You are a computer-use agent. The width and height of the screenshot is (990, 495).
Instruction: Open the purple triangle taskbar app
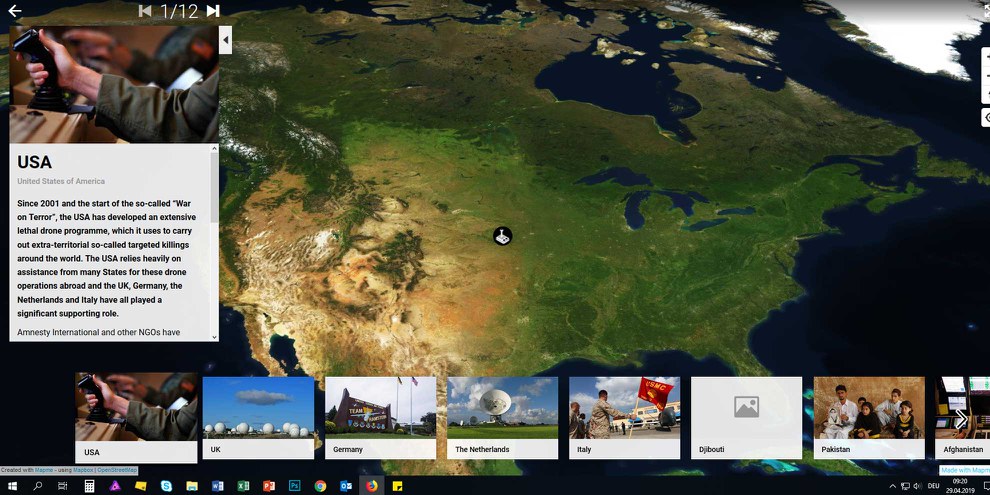point(115,486)
